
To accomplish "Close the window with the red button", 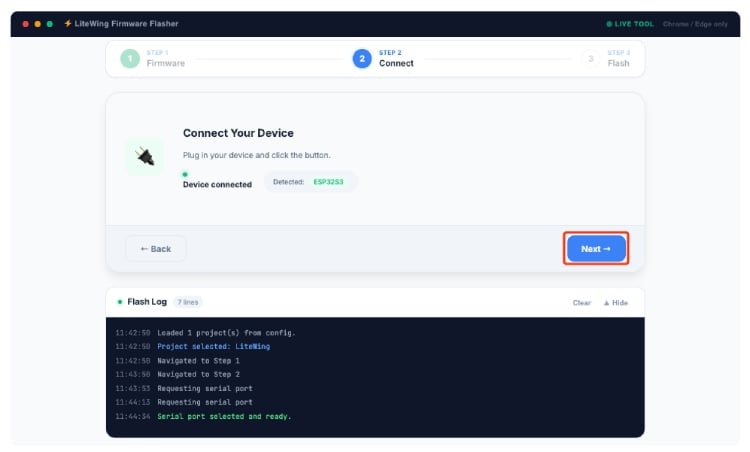I will coord(26,23).
